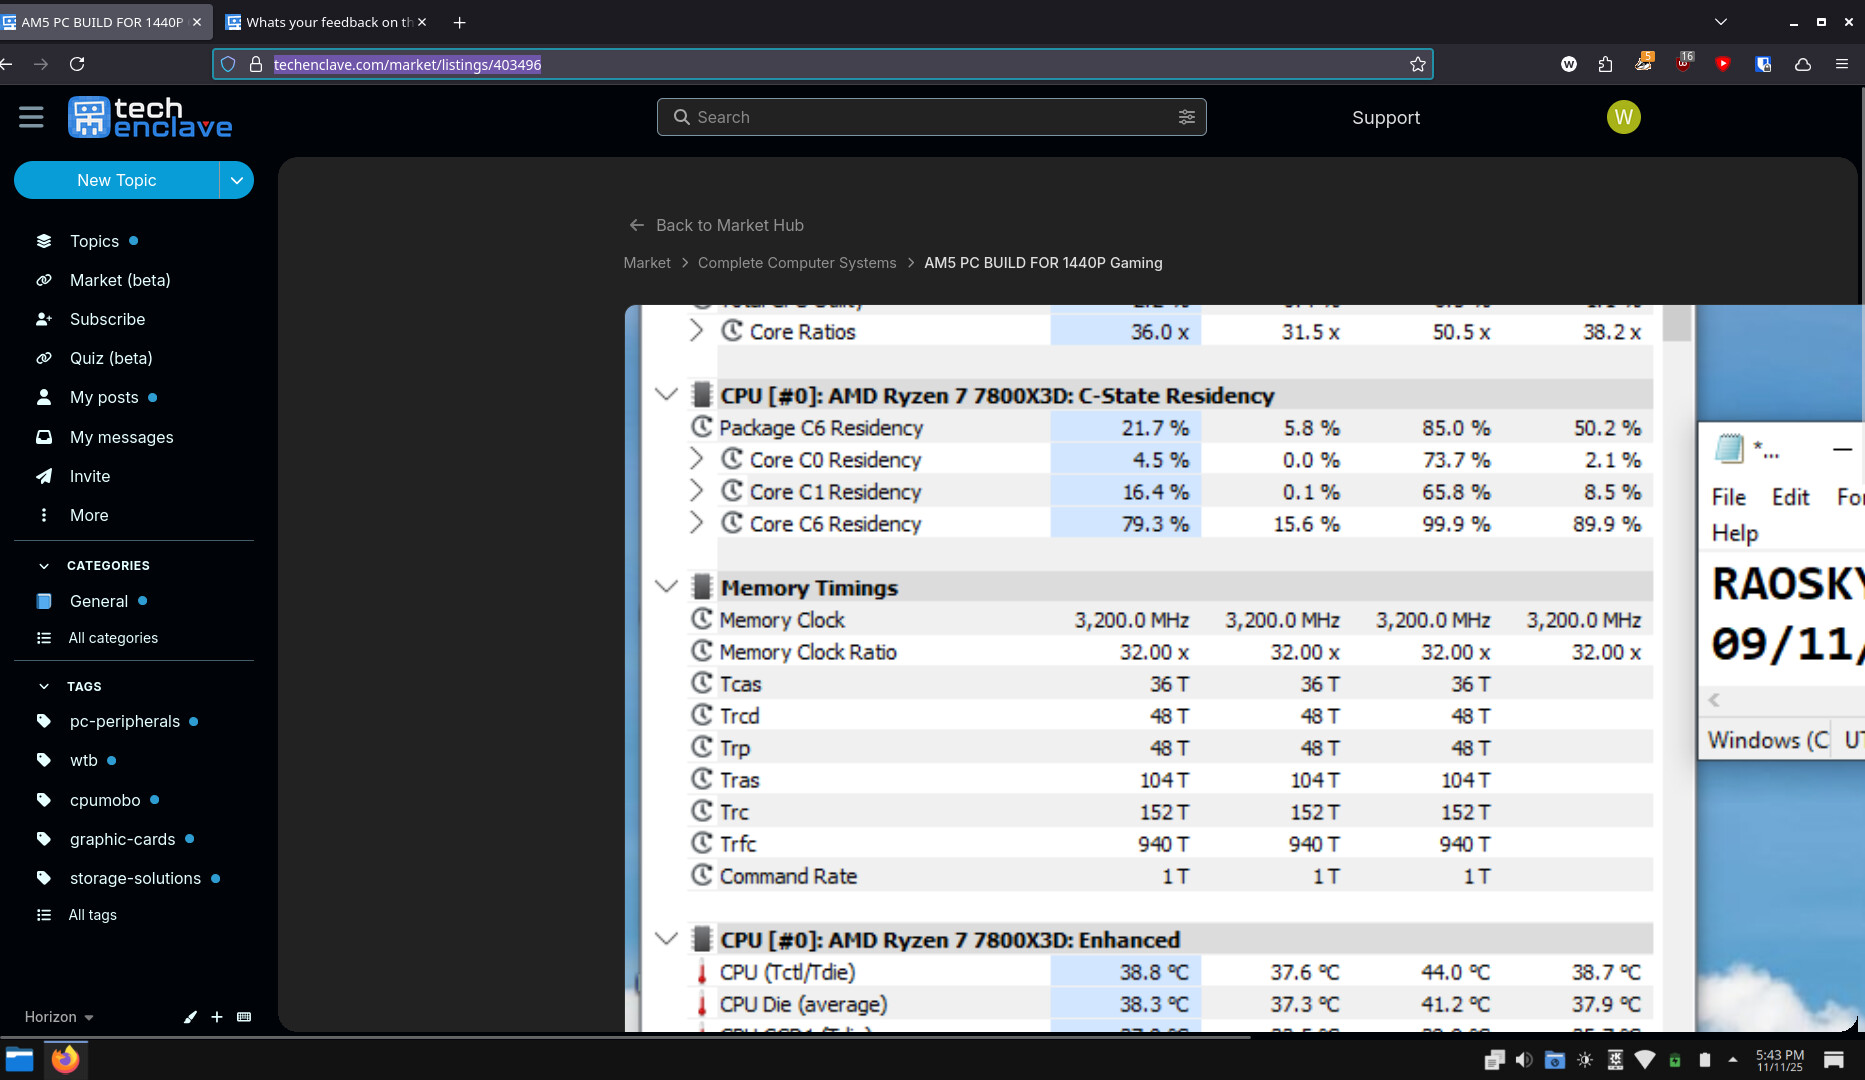1865x1080 pixels.
Task: Click the hamburger sidebar toggle icon
Action: click(x=31, y=117)
